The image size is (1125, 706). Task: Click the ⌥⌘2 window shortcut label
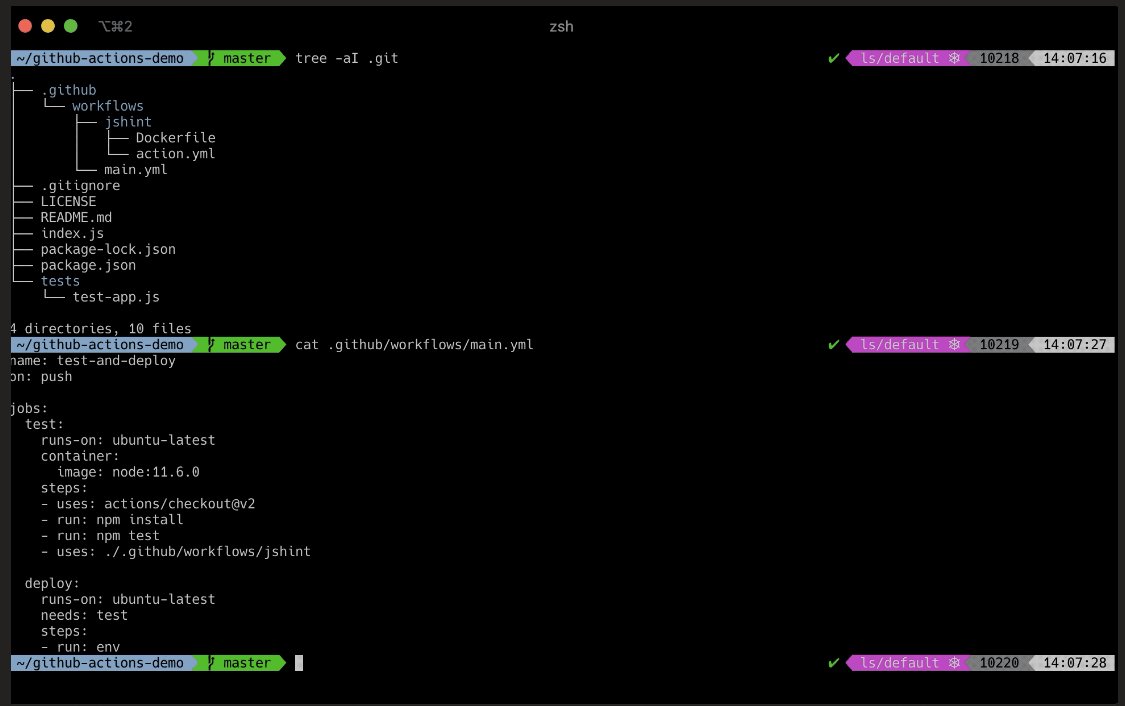click(116, 27)
